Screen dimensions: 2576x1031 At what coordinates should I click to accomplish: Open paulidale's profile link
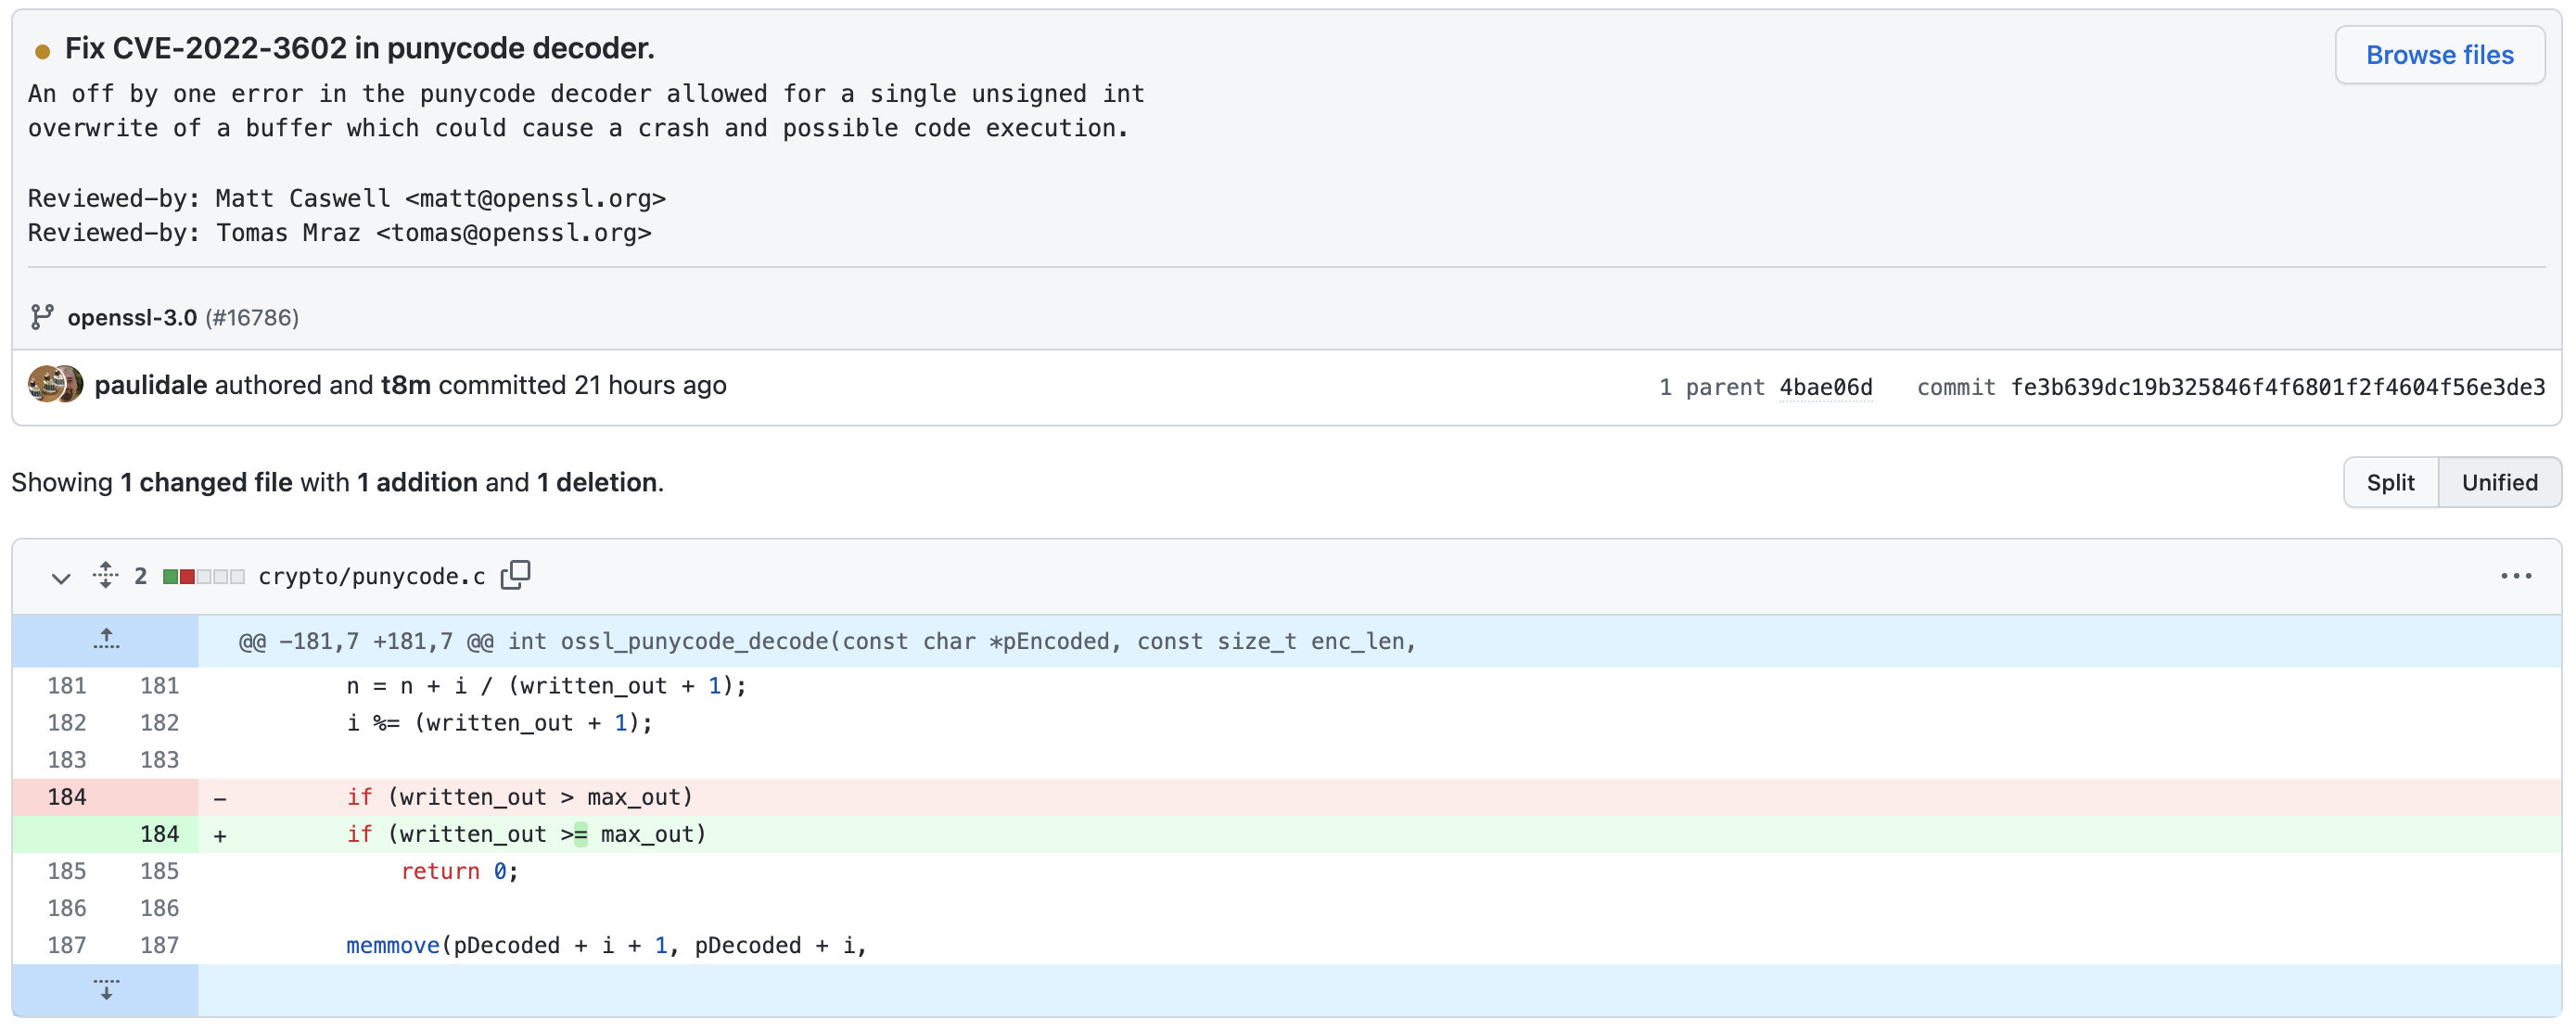(x=150, y=385)
